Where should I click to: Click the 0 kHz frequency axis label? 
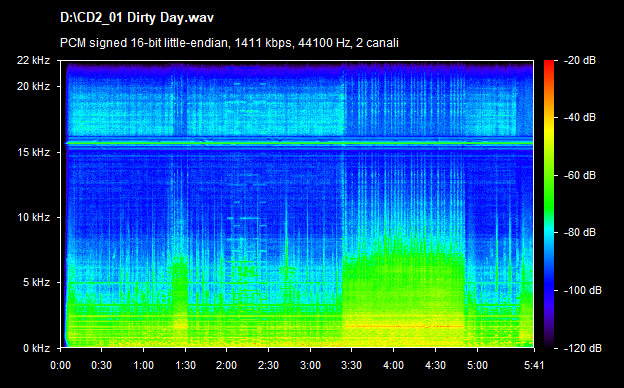coord(36,349)
